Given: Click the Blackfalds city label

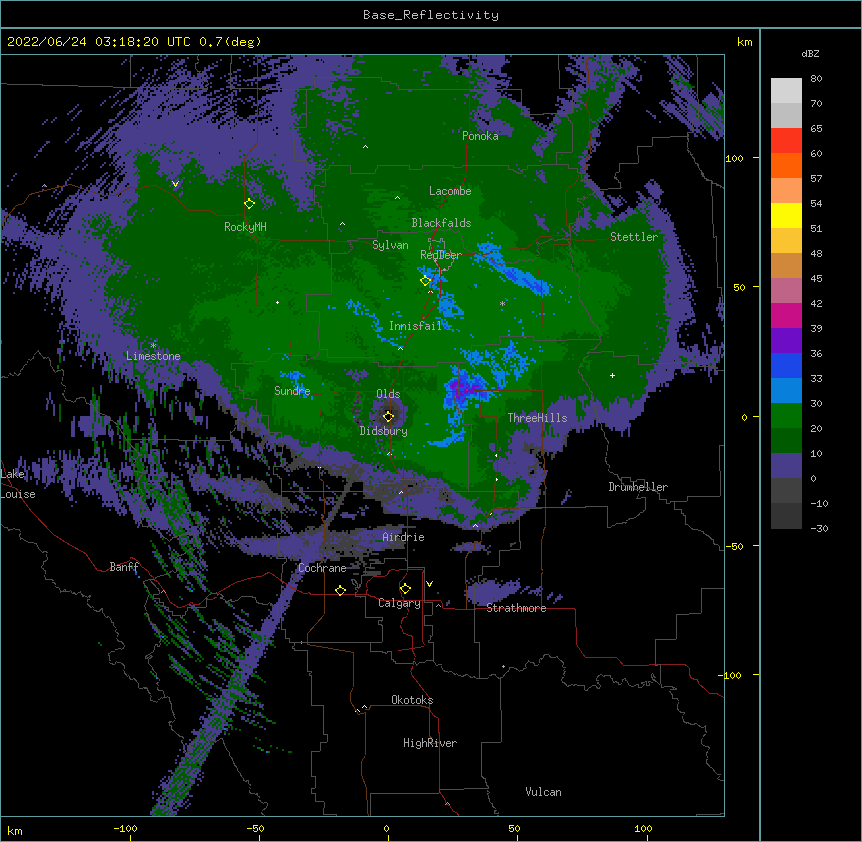Looking at the screenshot, I should coord(441,223).
